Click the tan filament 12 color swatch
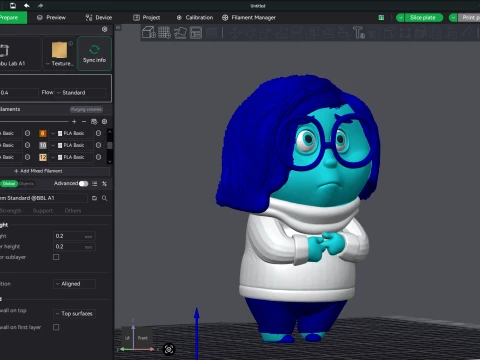This screenshot has width=480, height=360. point(43,157)
